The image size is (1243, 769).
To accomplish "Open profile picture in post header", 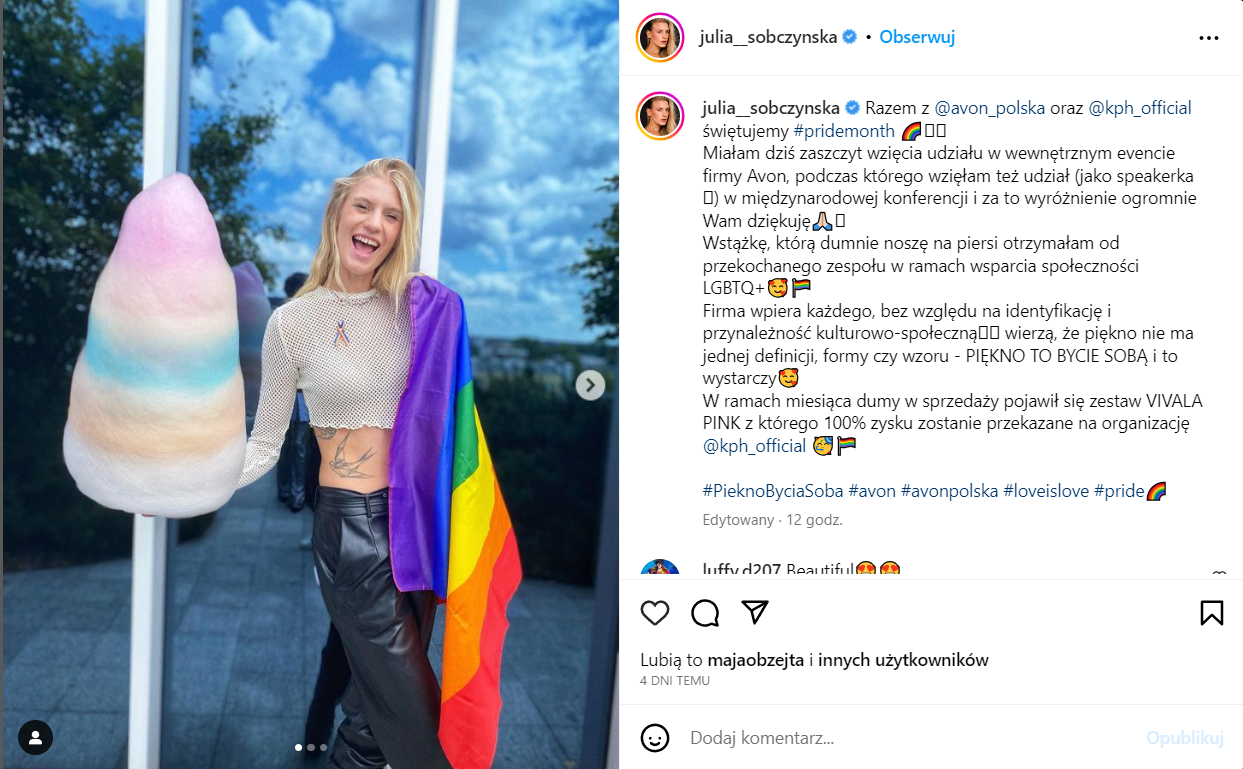I will (x=660, y=38).
